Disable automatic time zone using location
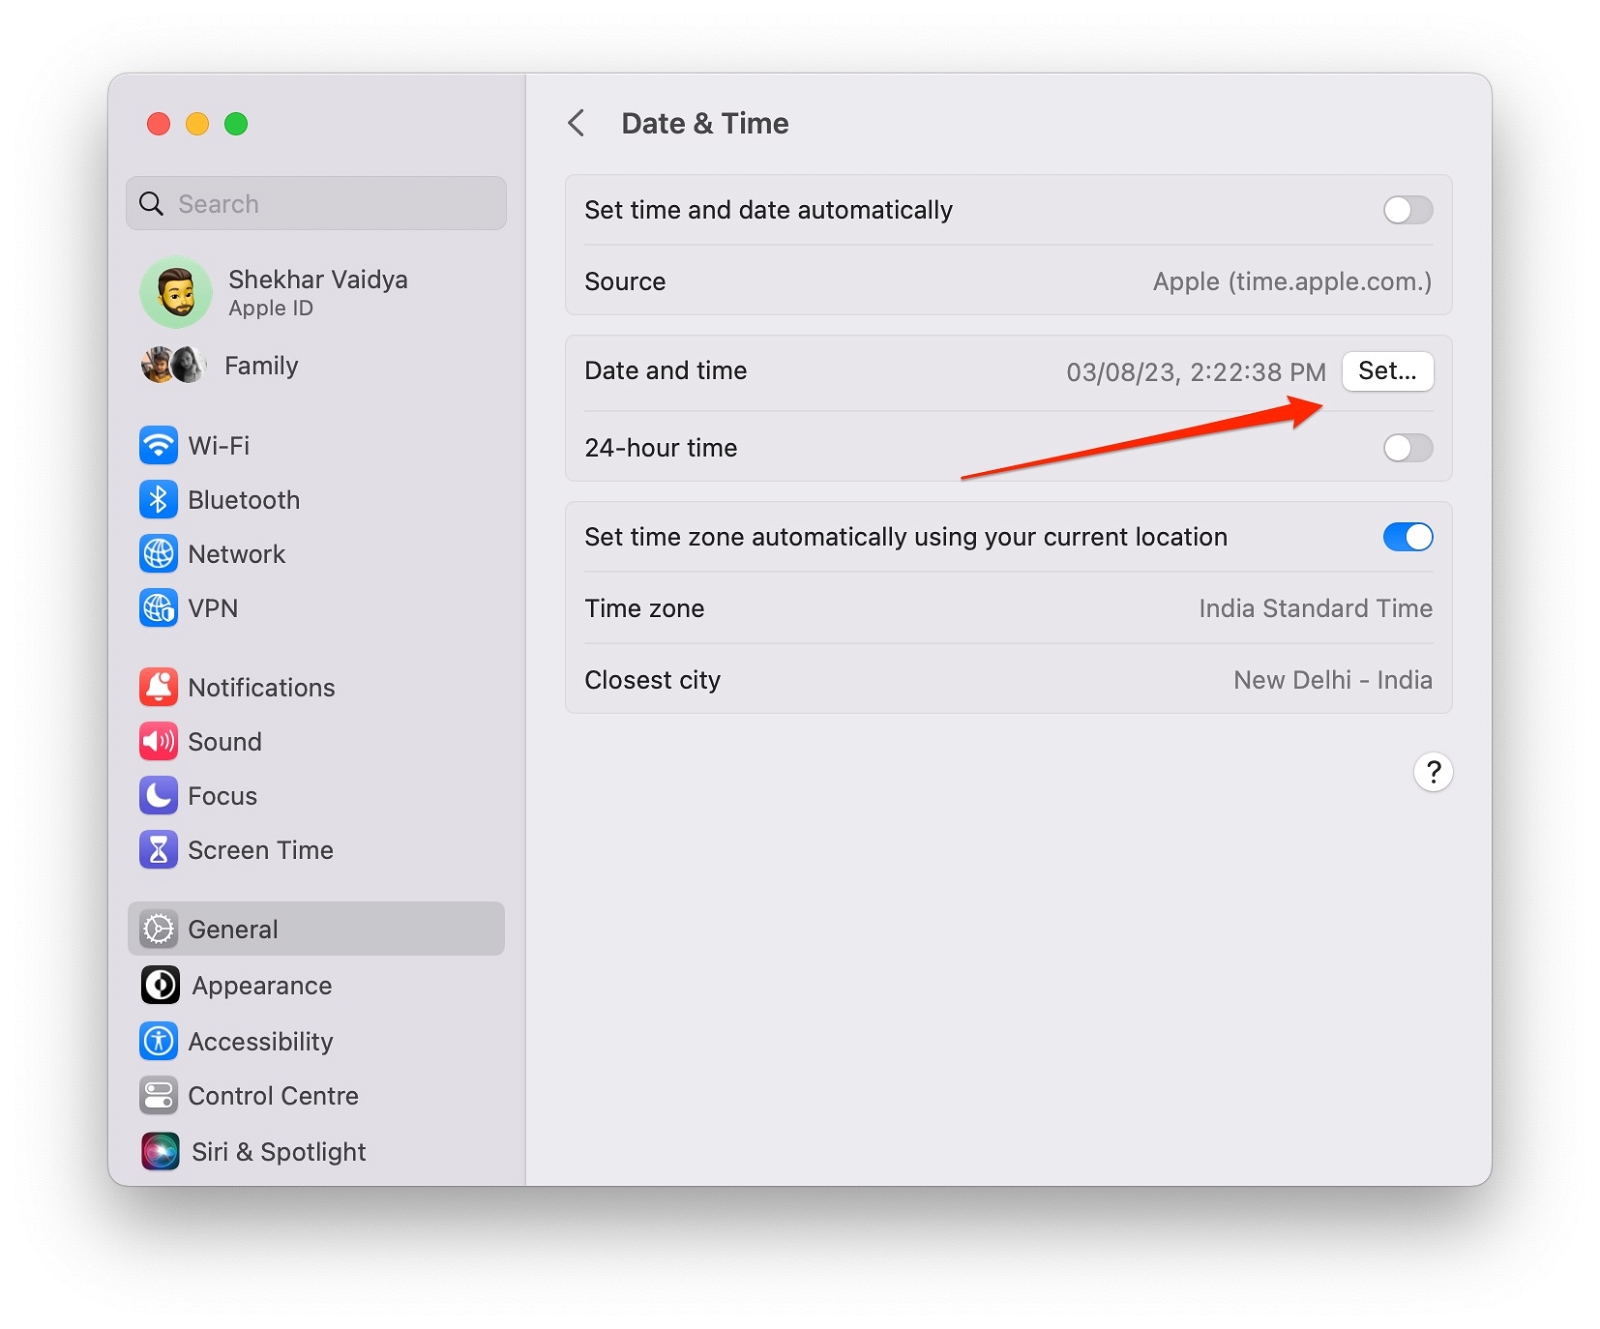The width and height of the screenshot is (1600, 1329). coord(1407,537)
